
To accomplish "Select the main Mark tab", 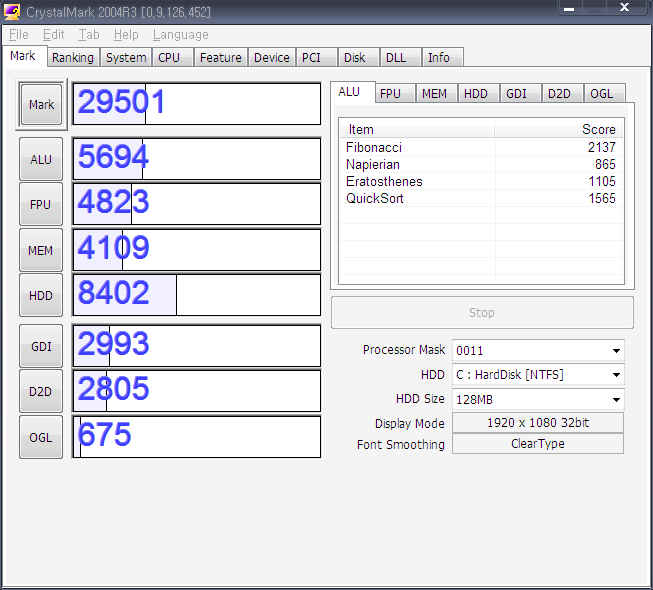I will 24,56.
